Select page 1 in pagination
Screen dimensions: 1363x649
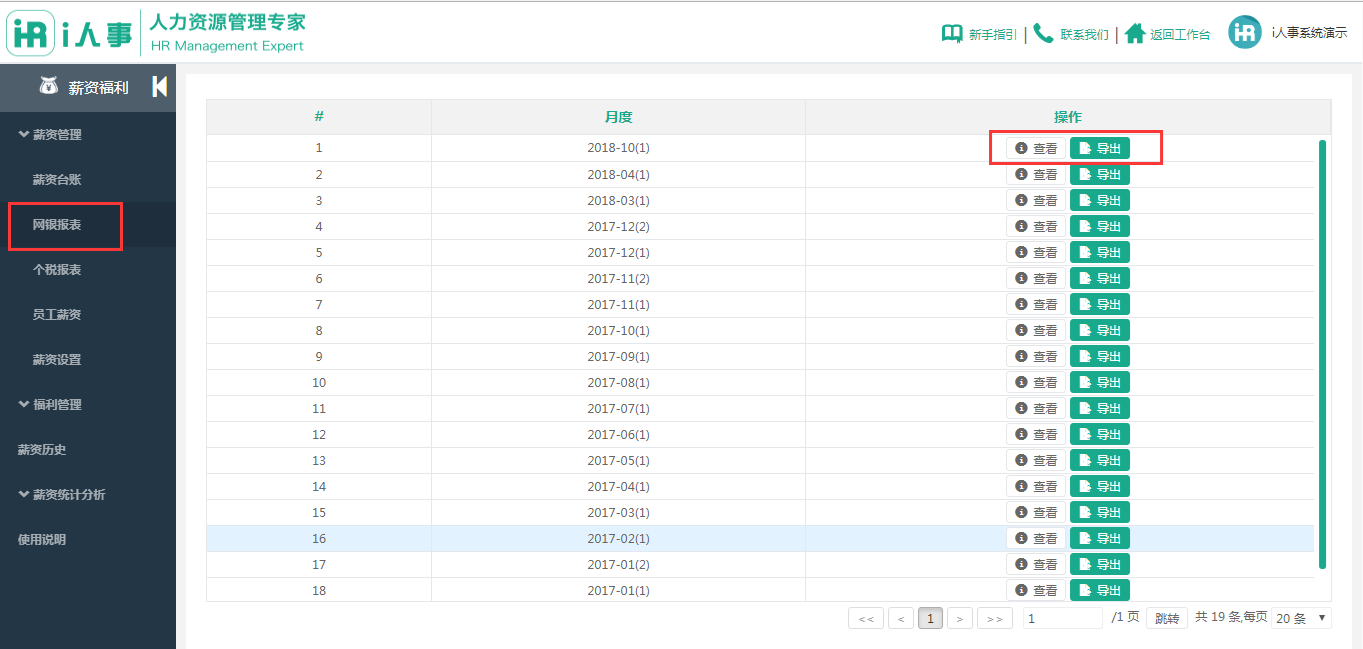(930, 619)
